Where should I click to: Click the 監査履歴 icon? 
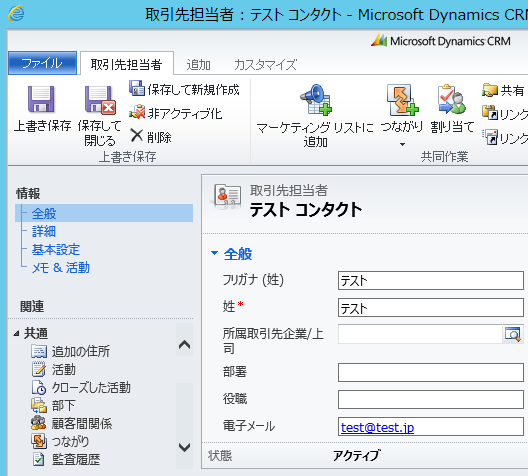(x=39, y=459)
